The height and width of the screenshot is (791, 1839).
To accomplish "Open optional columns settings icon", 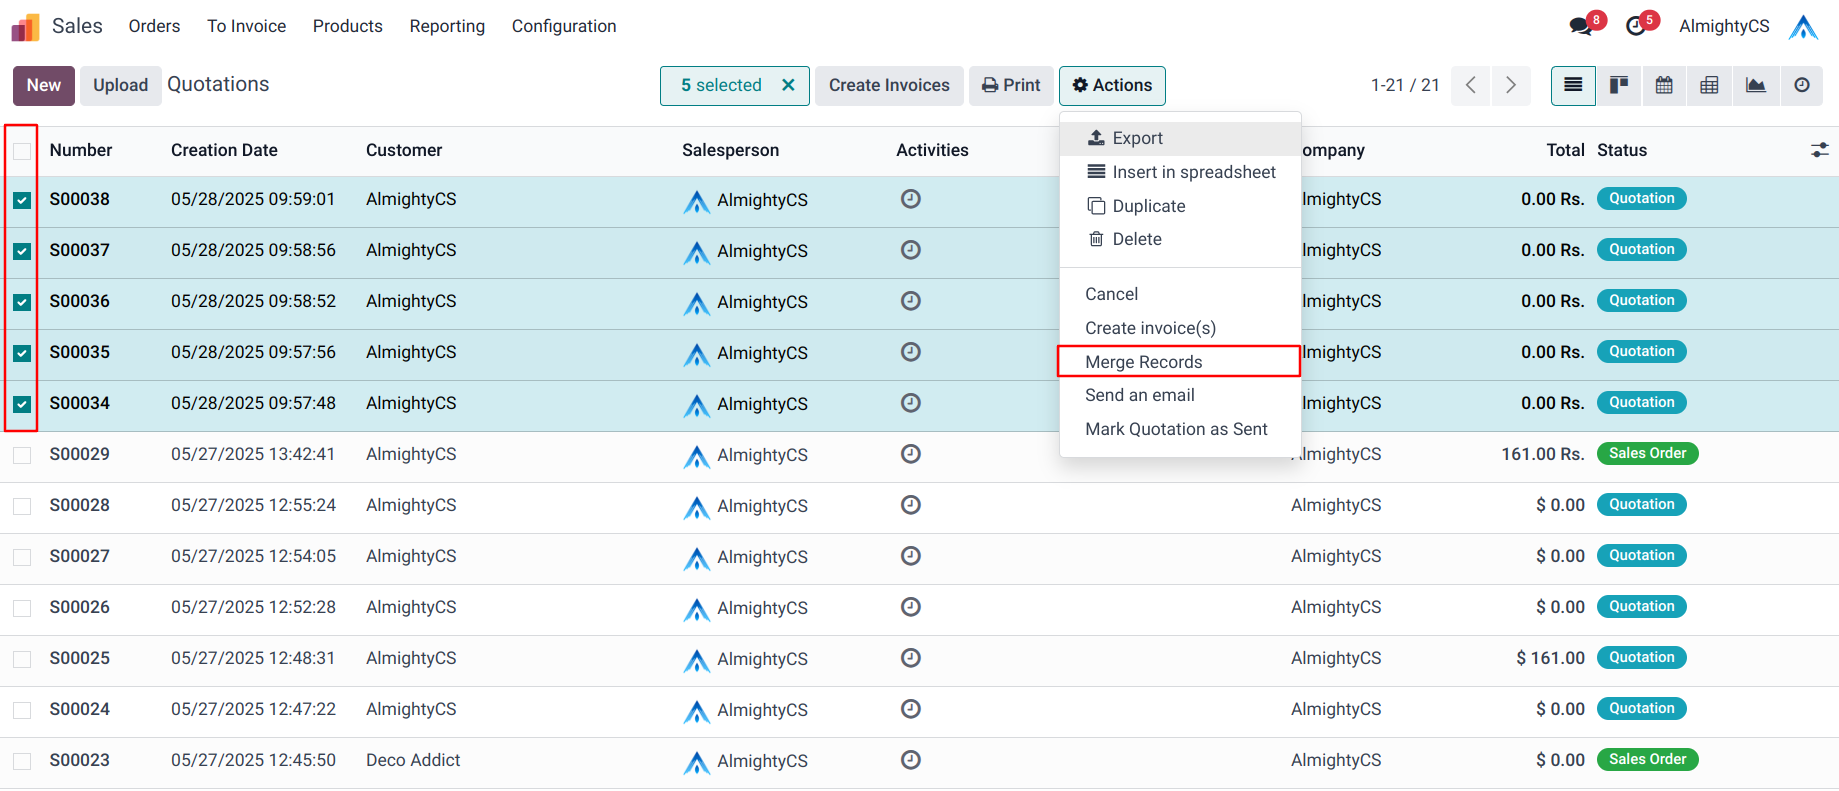I will (x=1819, y=150).
